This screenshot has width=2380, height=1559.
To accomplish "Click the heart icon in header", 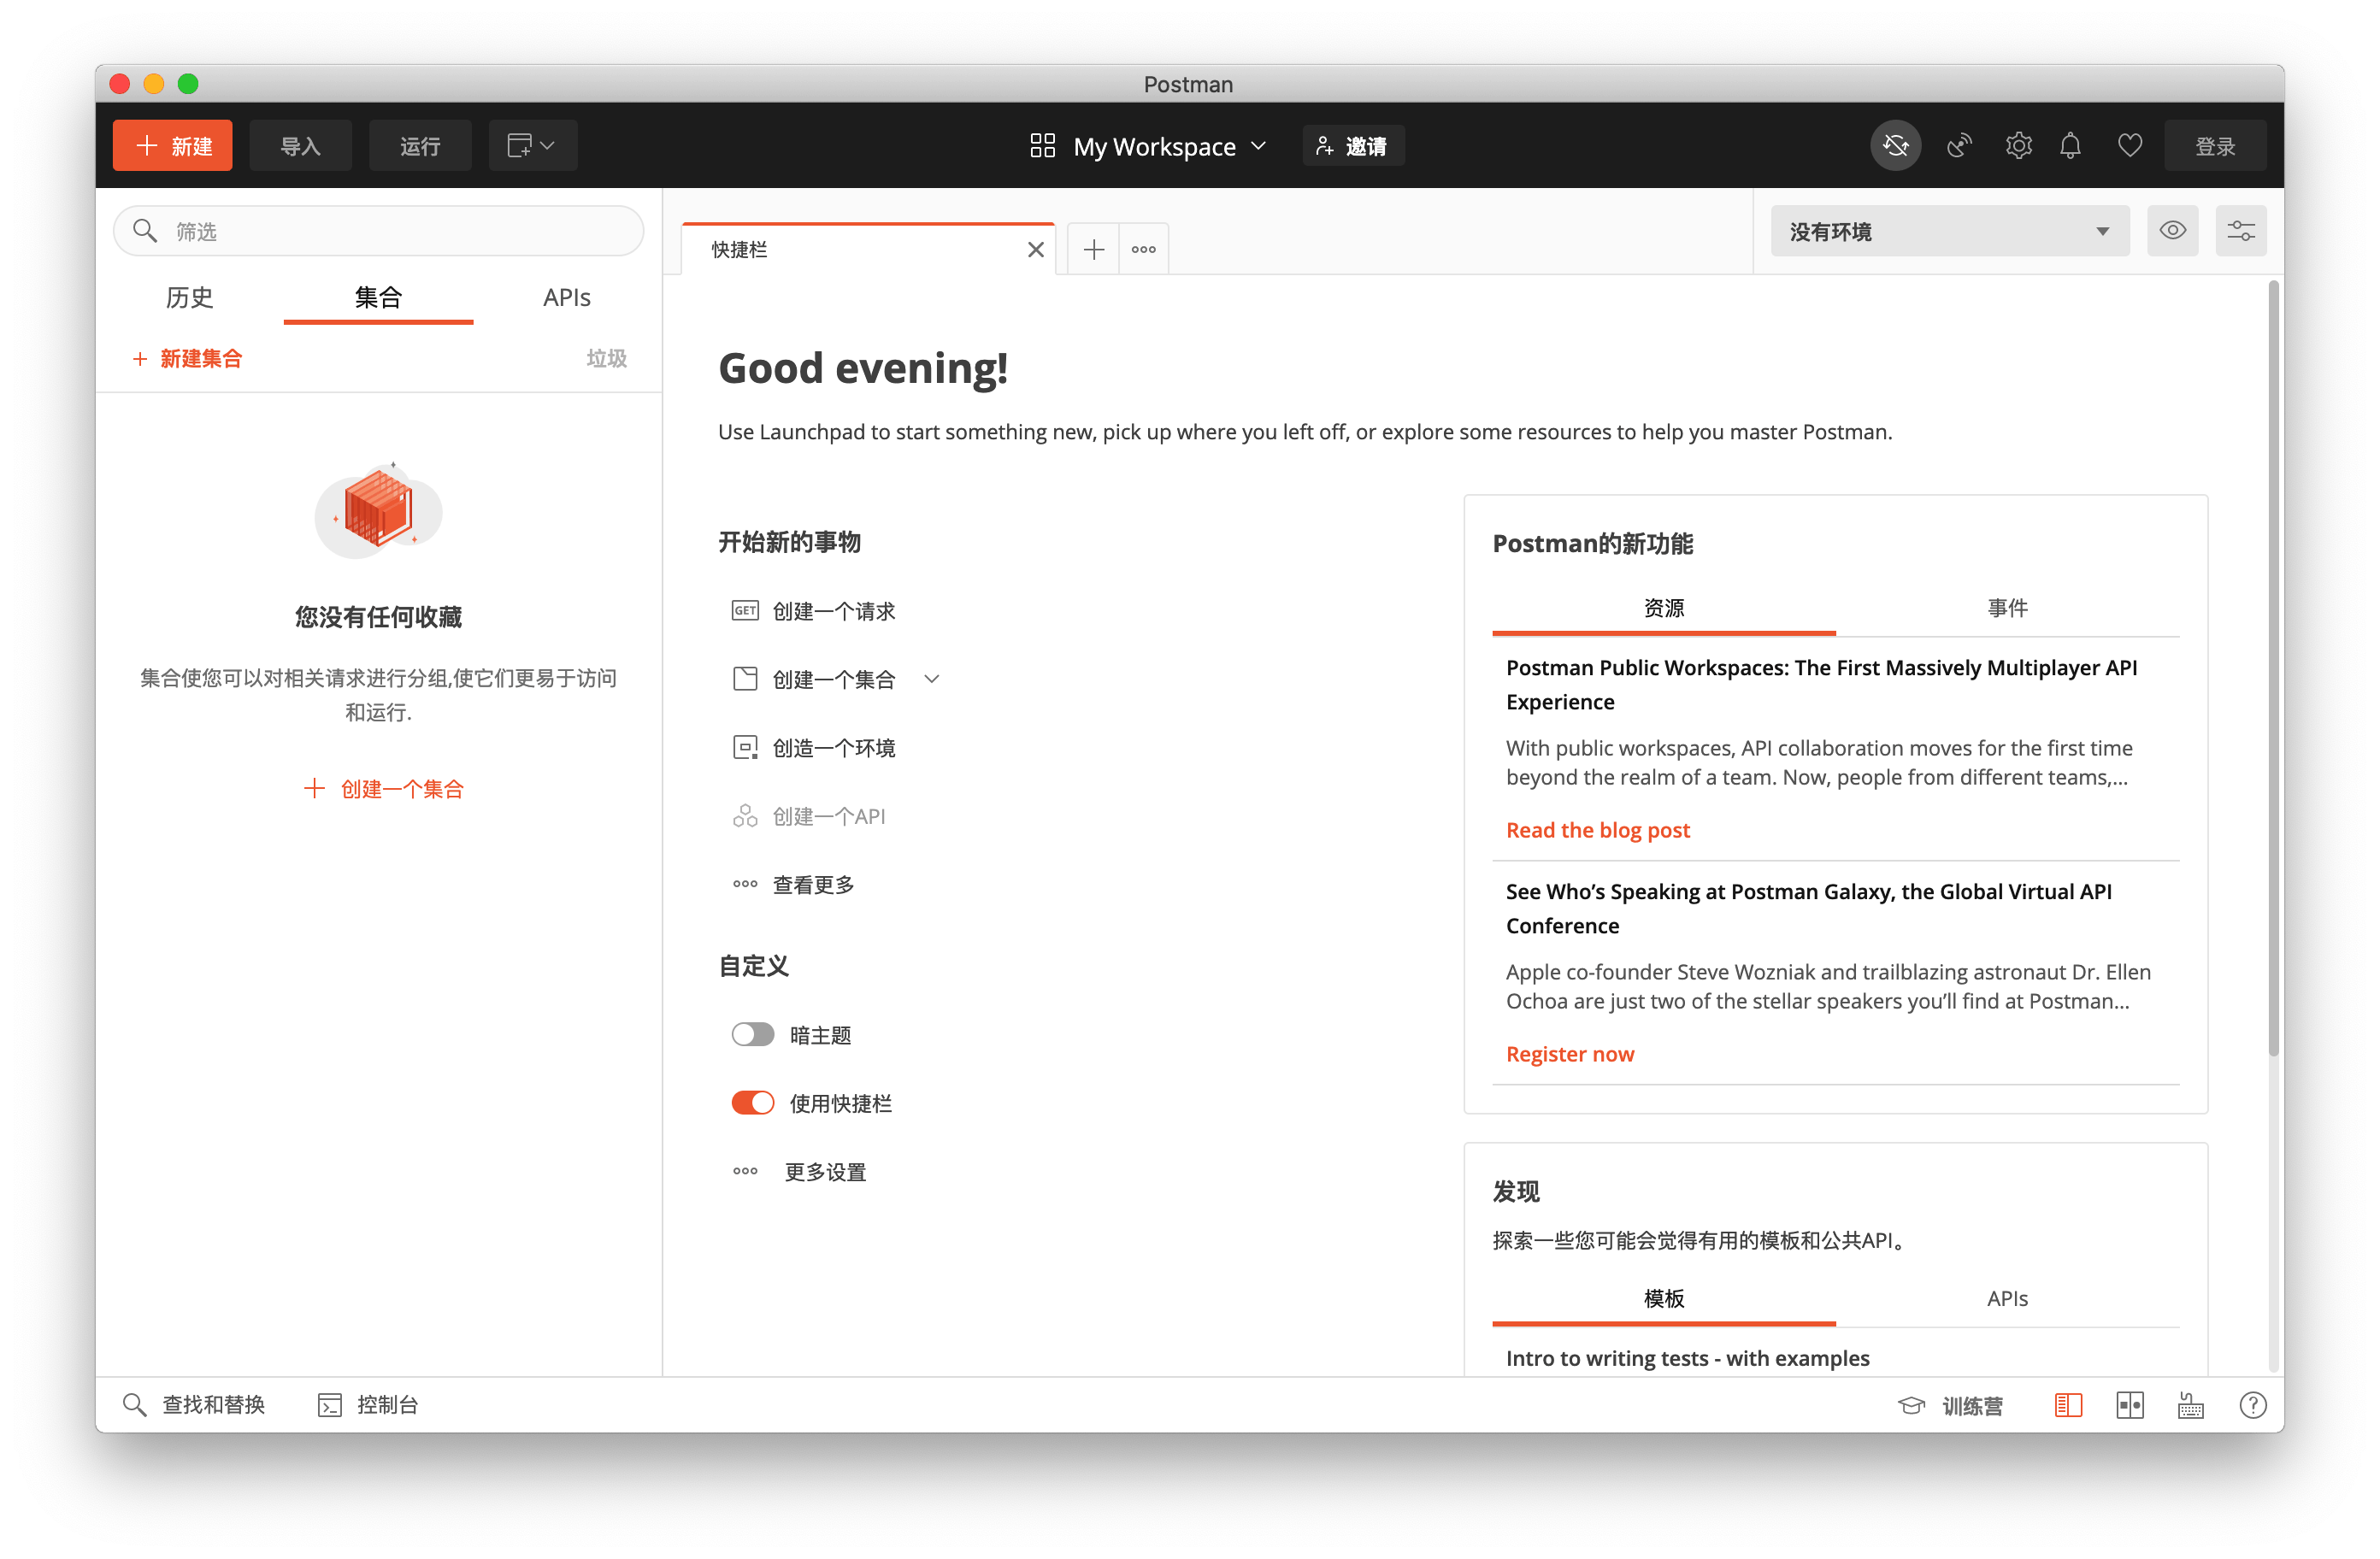I will tap(2129, 146).
